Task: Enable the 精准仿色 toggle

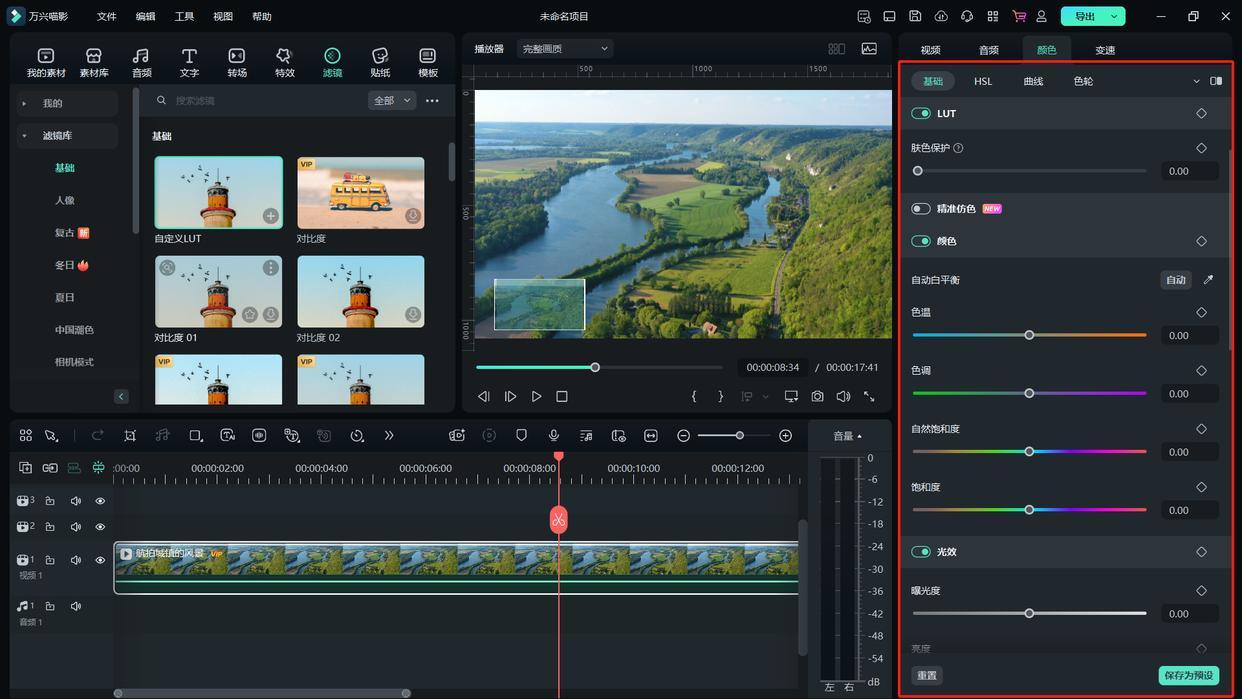Action: coord(920,209)
